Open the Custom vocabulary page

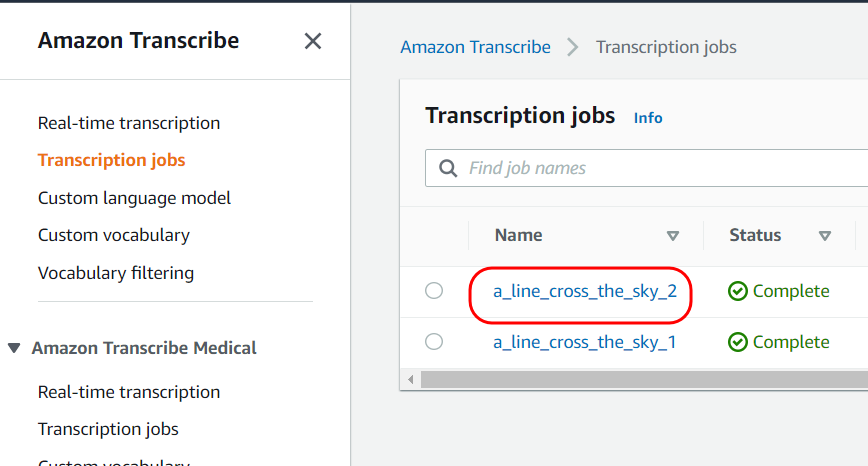pyautogui.click(x=114, y=235)
